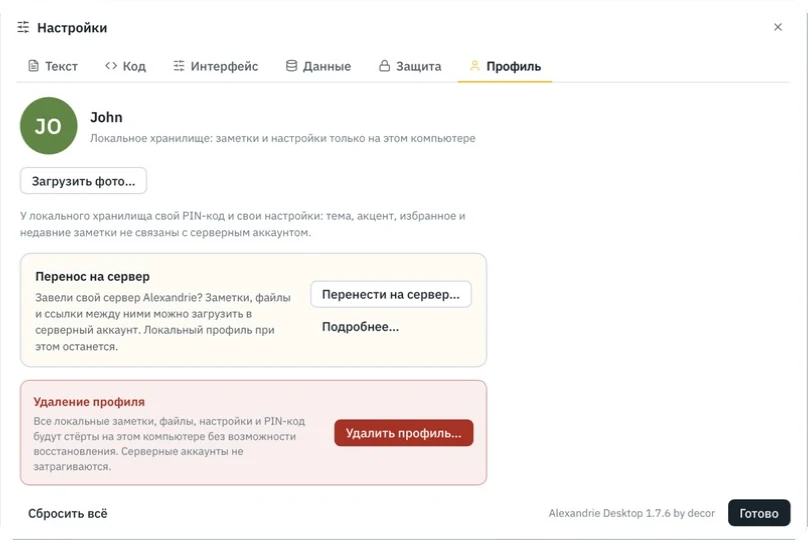The width and height of the screenshot is (808, 540).
Task: Click Перенести на сервер... button
Action: click(x=391, y=294)
